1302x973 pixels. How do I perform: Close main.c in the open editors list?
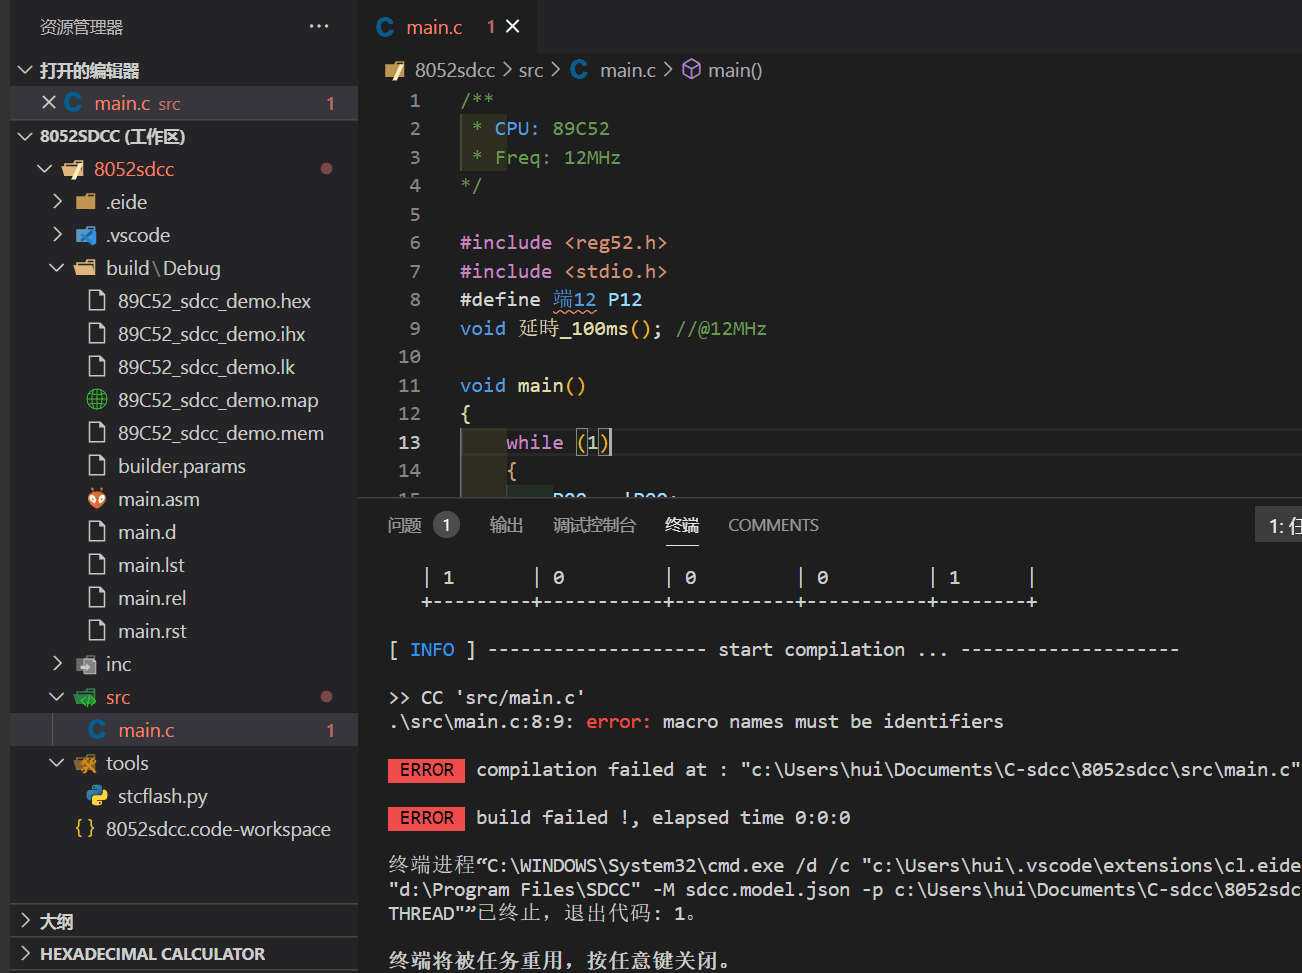(49, 103)
